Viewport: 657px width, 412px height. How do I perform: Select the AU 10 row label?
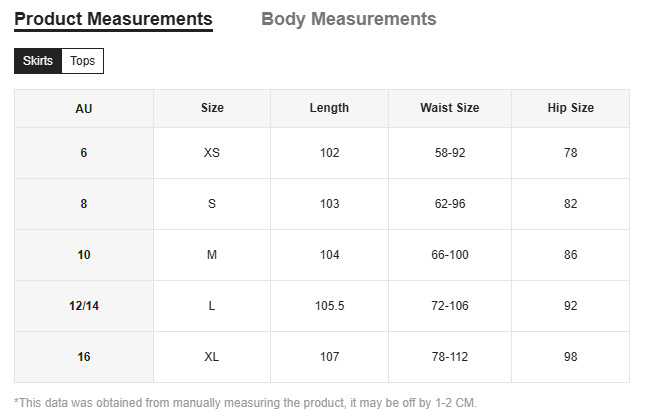[84, 255]
